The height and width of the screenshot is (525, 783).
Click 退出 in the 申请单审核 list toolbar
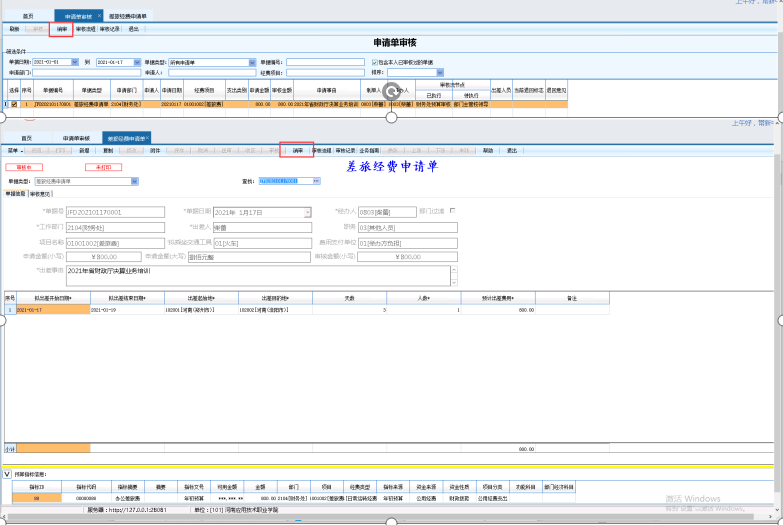point(133,29)
